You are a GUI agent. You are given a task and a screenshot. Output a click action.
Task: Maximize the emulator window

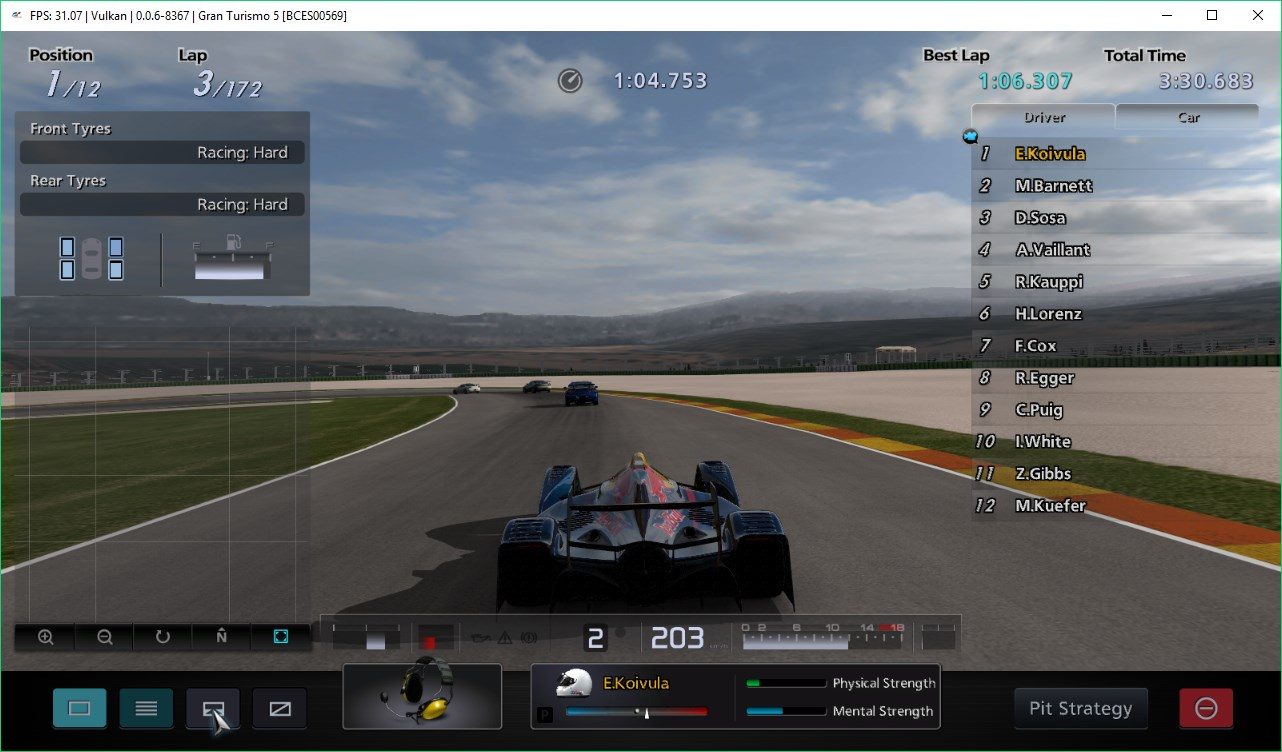1212,15
